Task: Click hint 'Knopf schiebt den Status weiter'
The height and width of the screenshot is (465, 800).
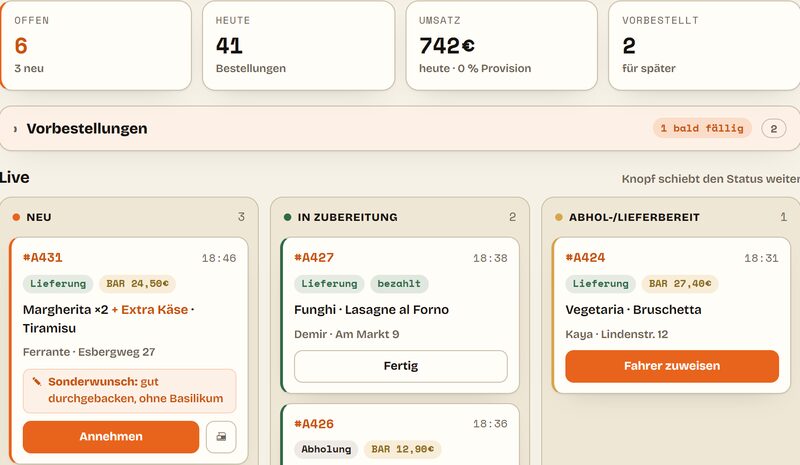Action: [711, 179]
